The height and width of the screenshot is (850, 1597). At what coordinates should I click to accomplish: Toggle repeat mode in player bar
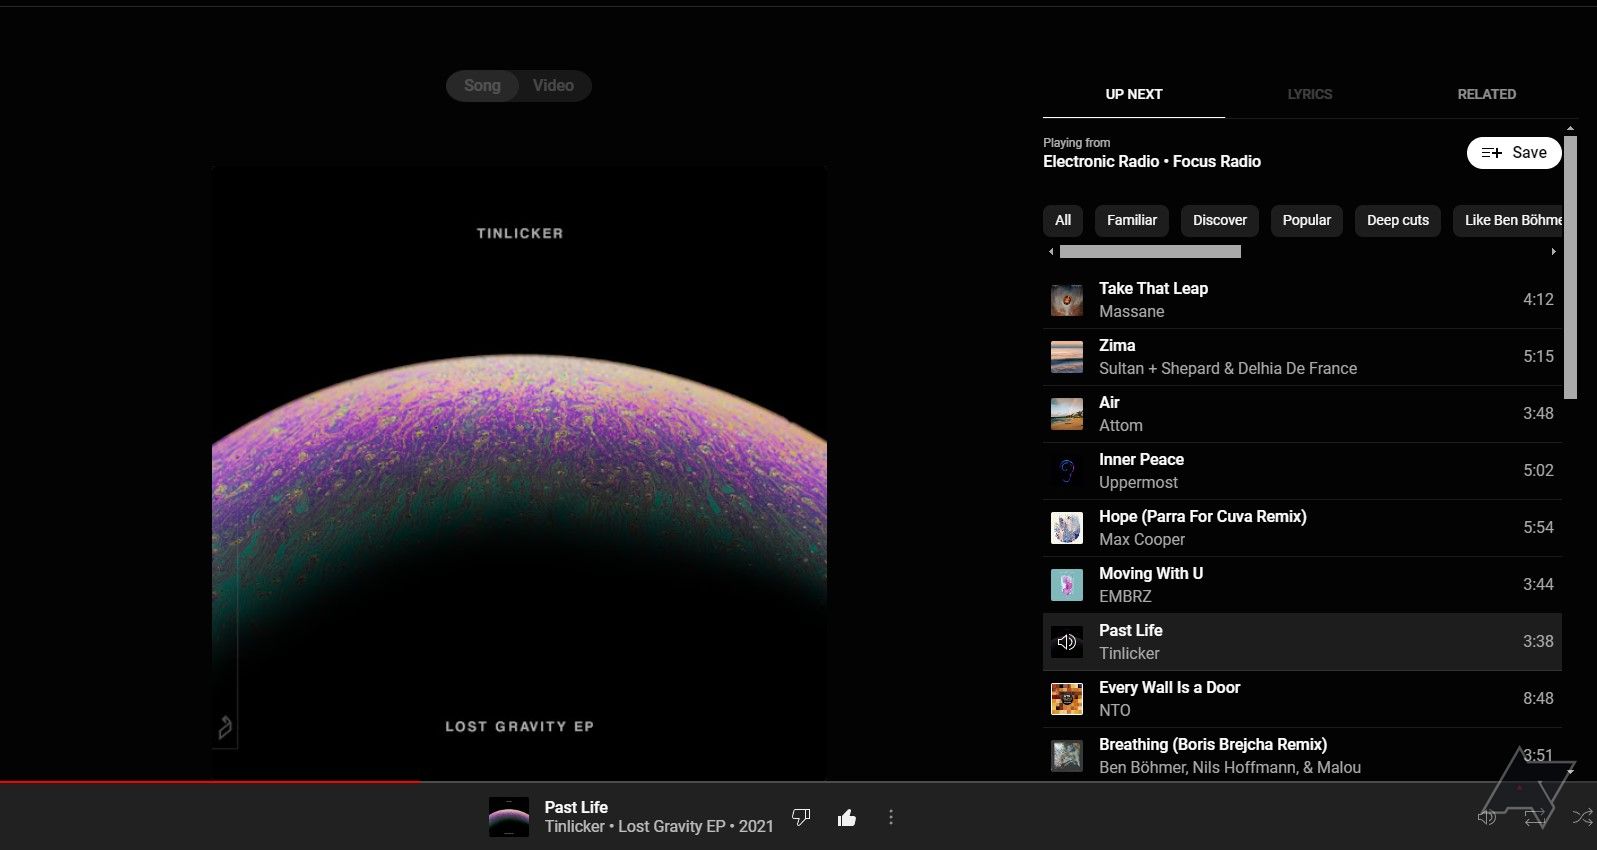[x=1535, y=818]
